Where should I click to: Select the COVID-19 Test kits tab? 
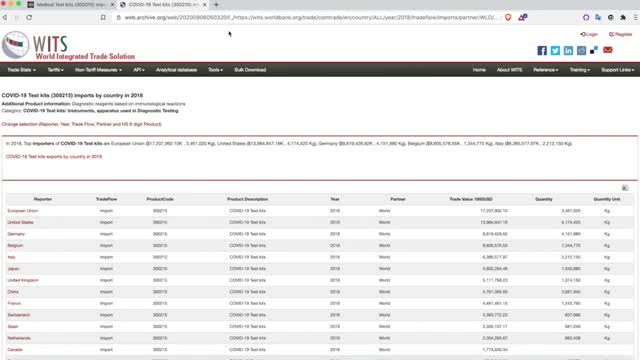164,4
